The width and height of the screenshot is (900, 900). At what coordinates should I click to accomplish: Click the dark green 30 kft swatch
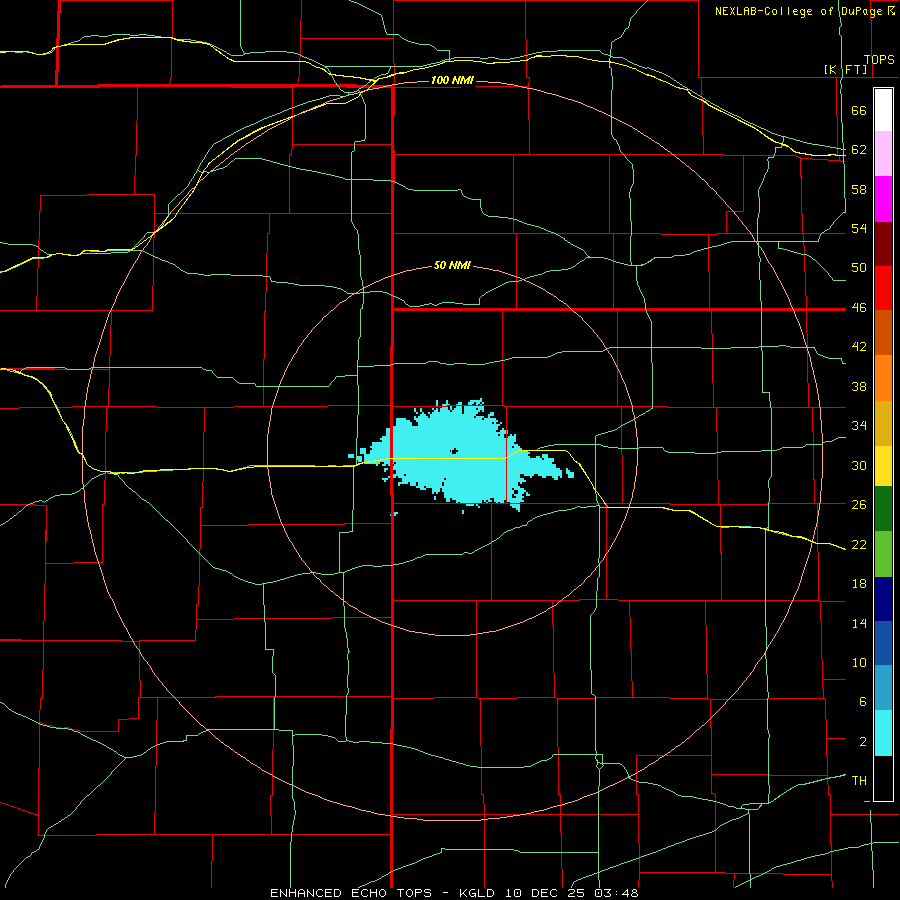pyautogui.click(x=883, y=509)
